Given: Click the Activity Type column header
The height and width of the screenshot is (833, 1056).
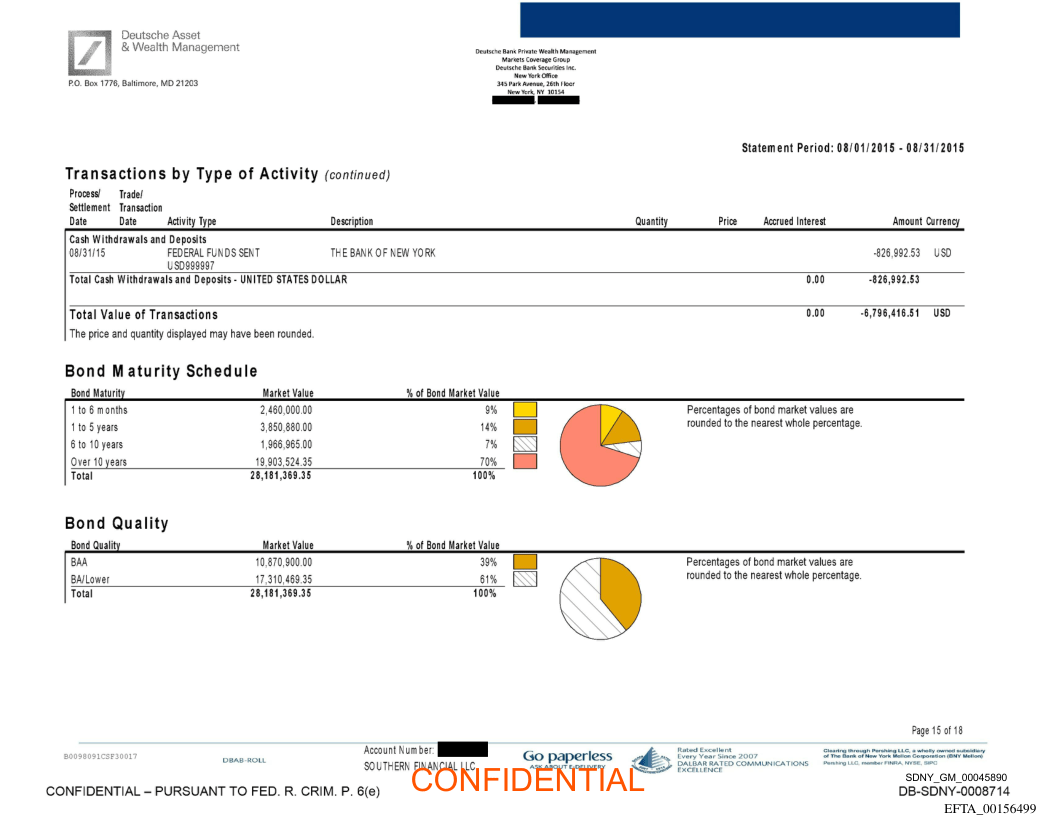Looking at the screenshot, I should (191, 222).
